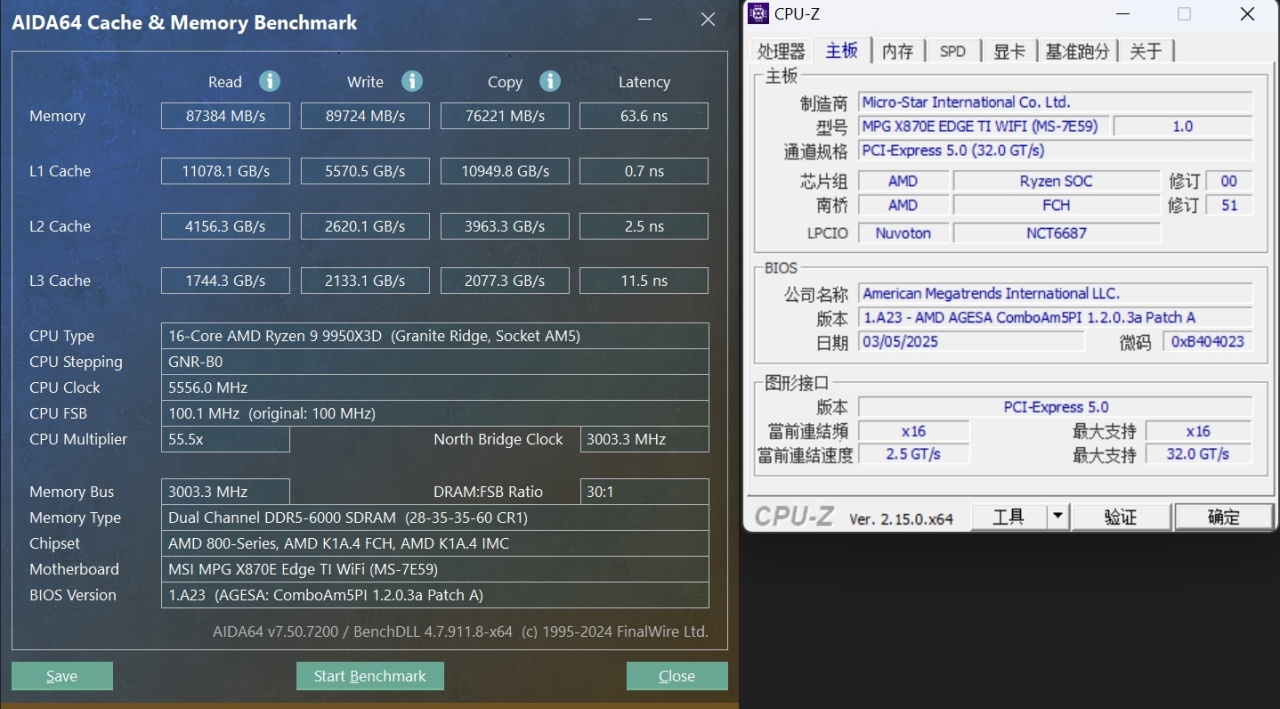
Task: Close the CPU-Z window
Action: tap(1247, 14)
